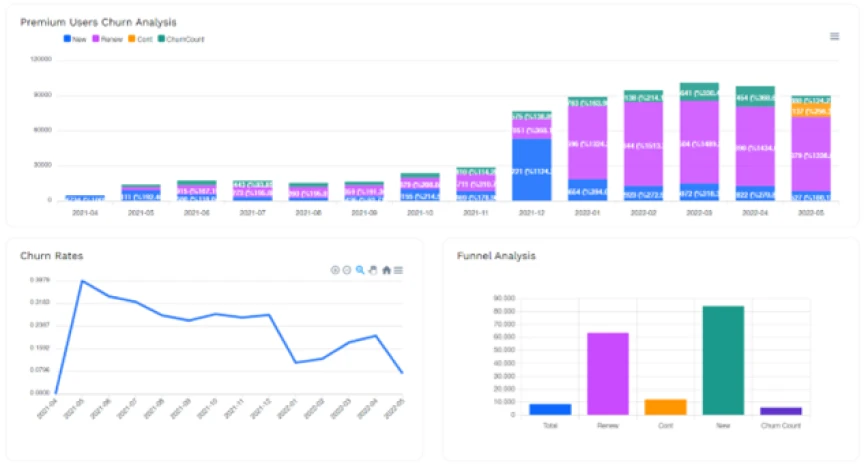Click the blue New segment of 2022-01 bar
This screenshot has width=868, height=465.
pos(587,190)
